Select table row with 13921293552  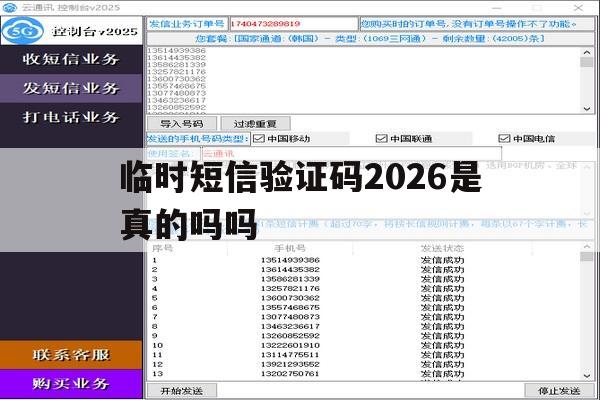(364, 364)
